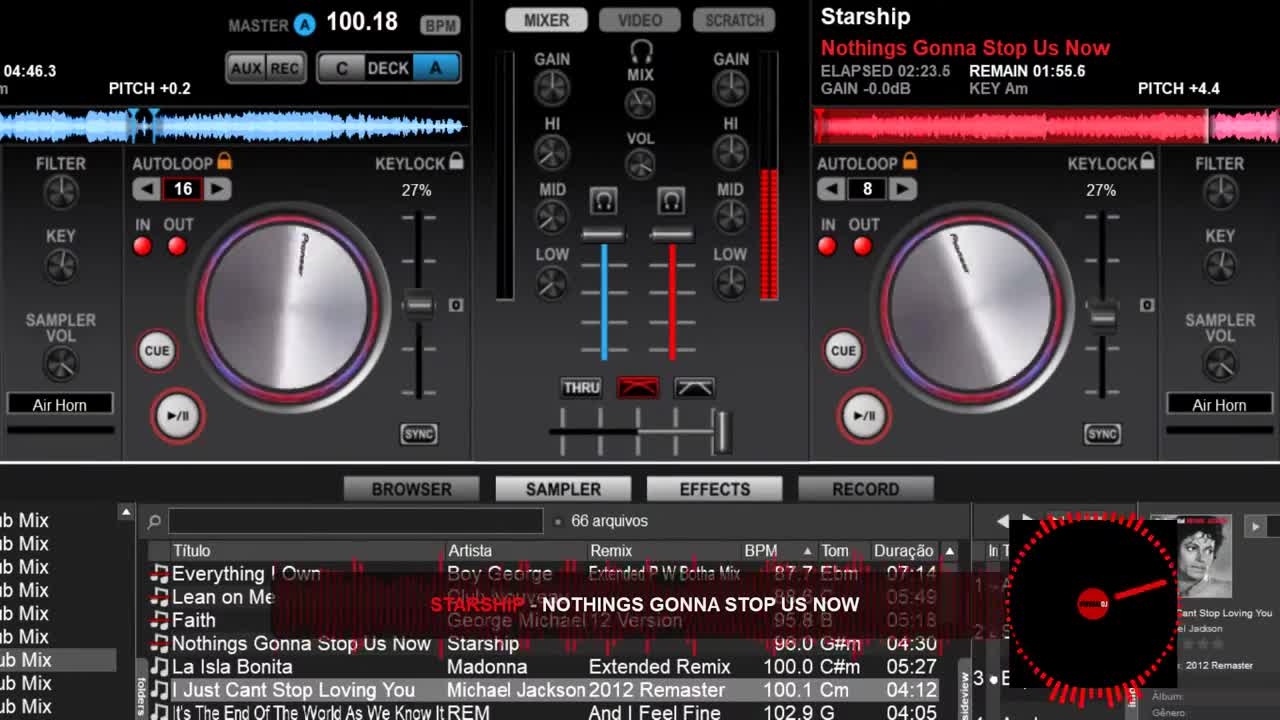Set left deck loop IN point

(x=143, y=246)
